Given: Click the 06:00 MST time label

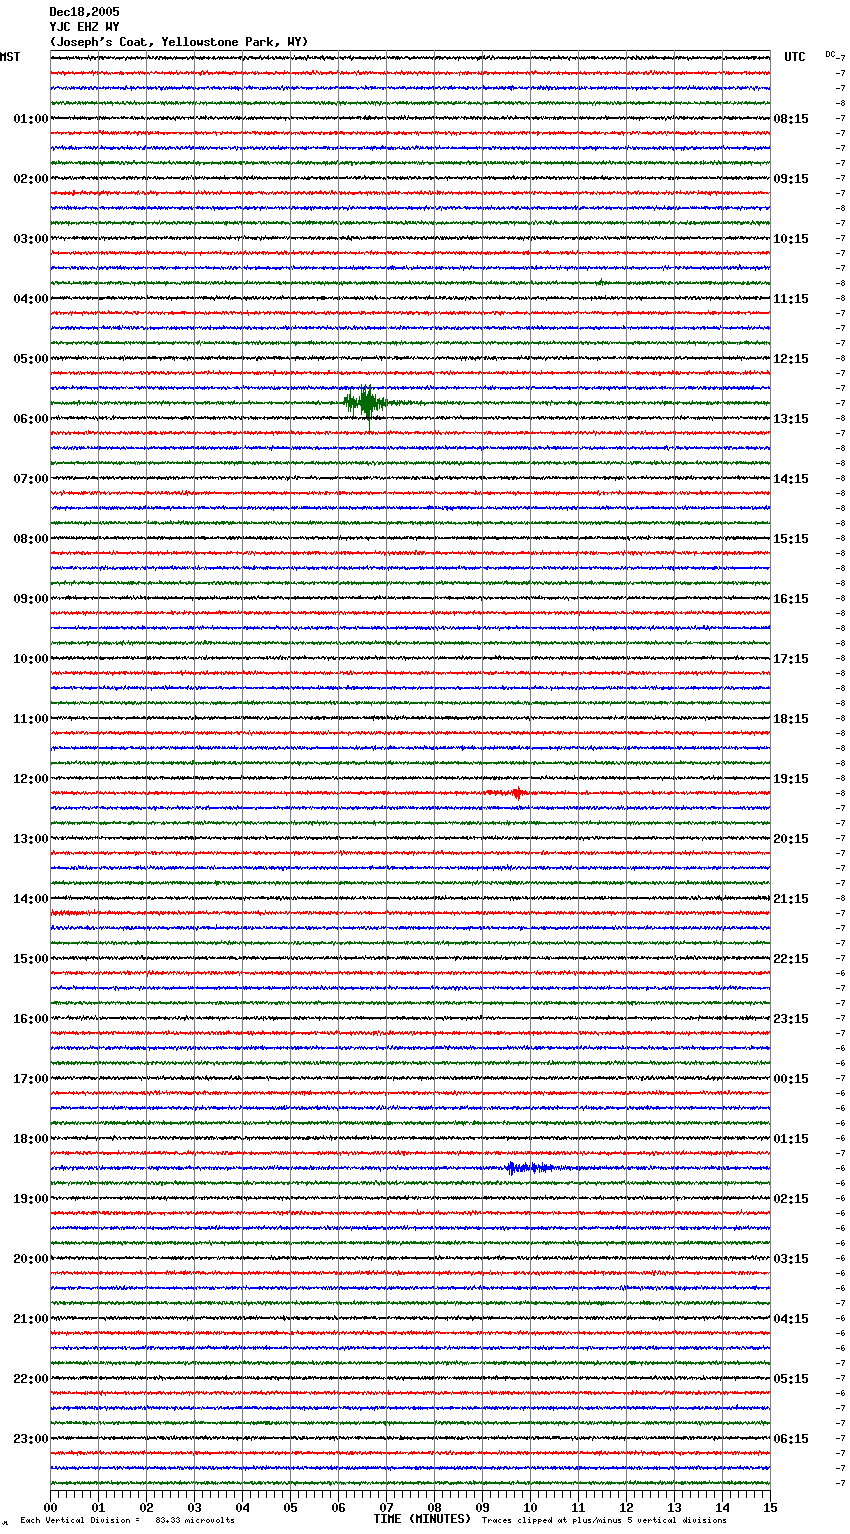Looking at the screenshot, I should (31, 419).
